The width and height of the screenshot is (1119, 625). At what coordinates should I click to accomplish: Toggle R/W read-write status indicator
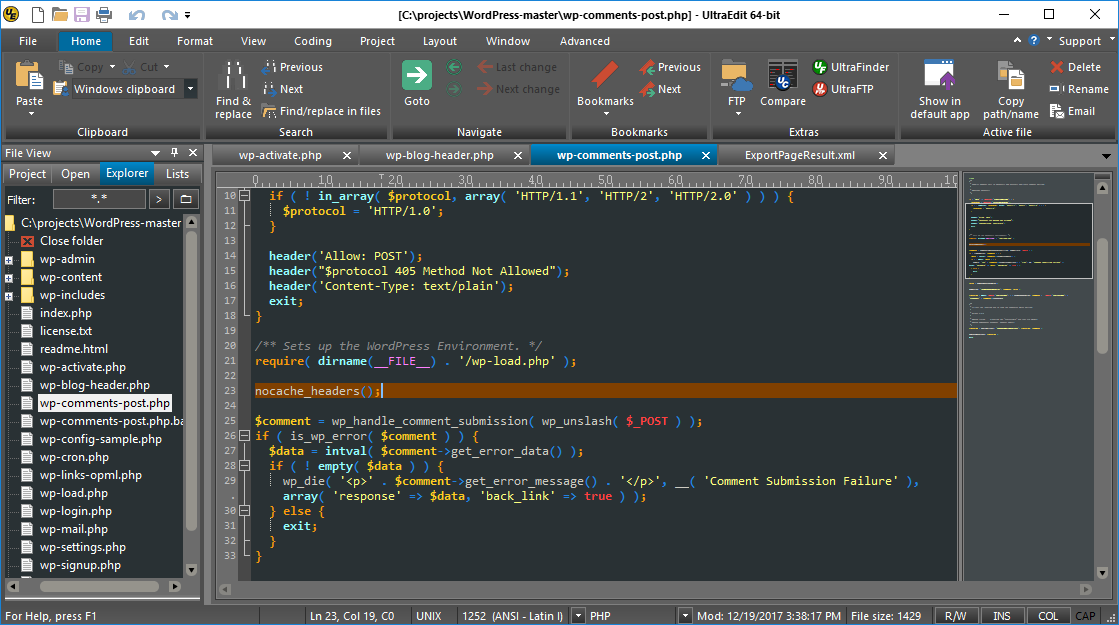click(955, 616)
